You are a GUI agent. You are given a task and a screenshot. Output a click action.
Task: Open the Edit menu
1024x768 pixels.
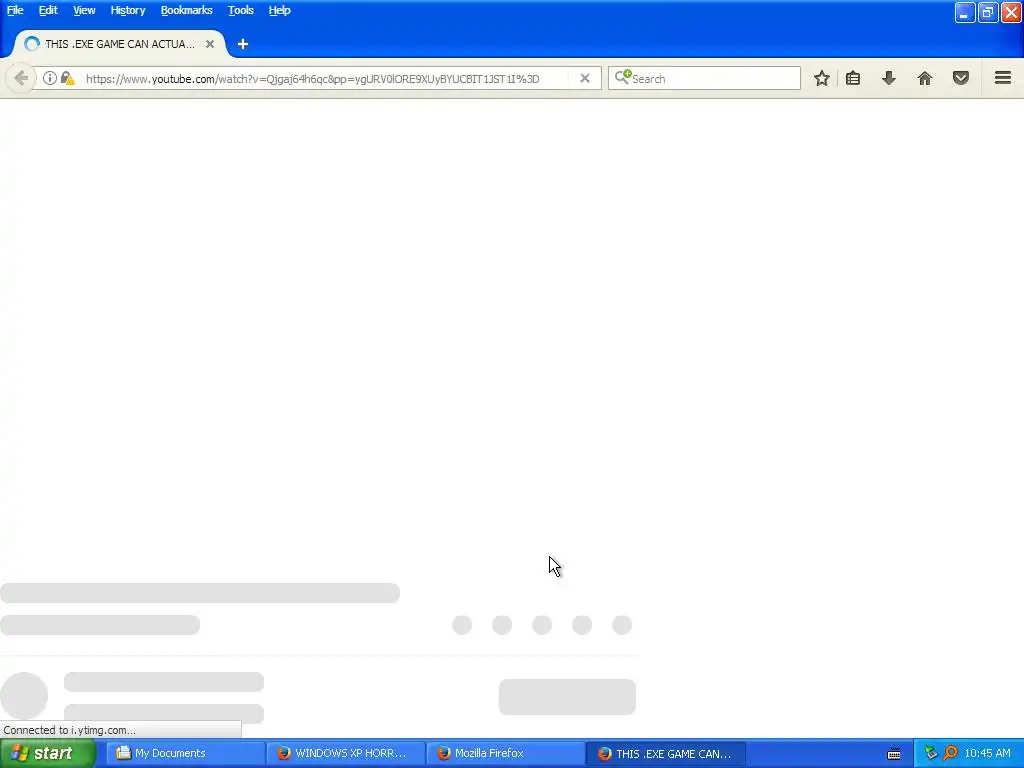tap(48, 10)
